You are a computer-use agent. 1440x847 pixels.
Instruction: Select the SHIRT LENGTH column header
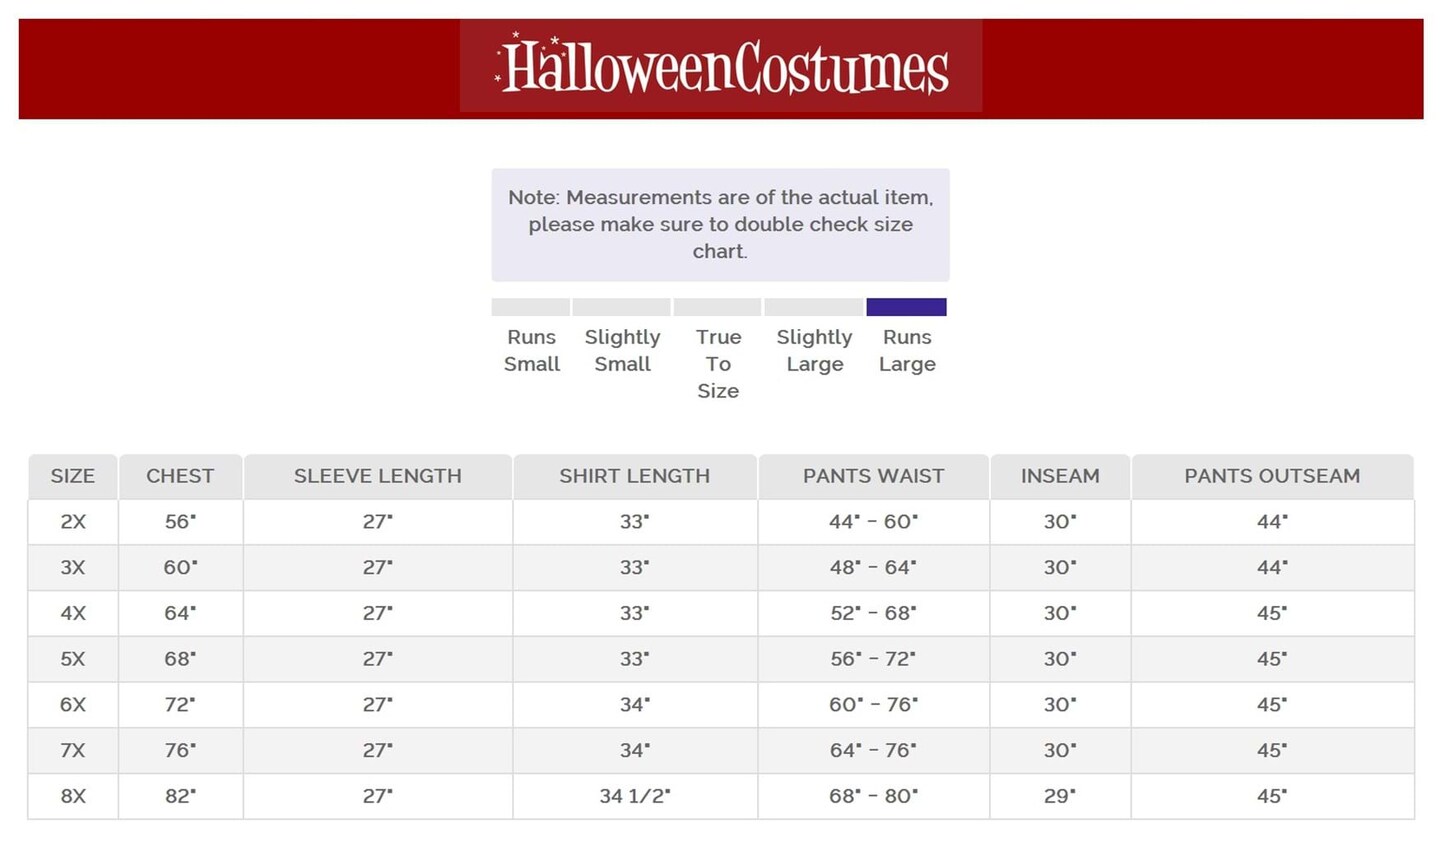click(x=634, y=476)
